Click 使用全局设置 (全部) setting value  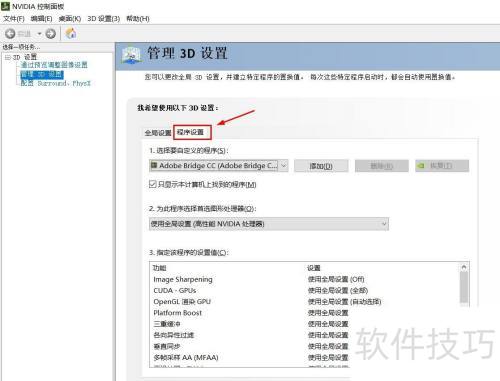pyautogui.click(x=338, y=290)
